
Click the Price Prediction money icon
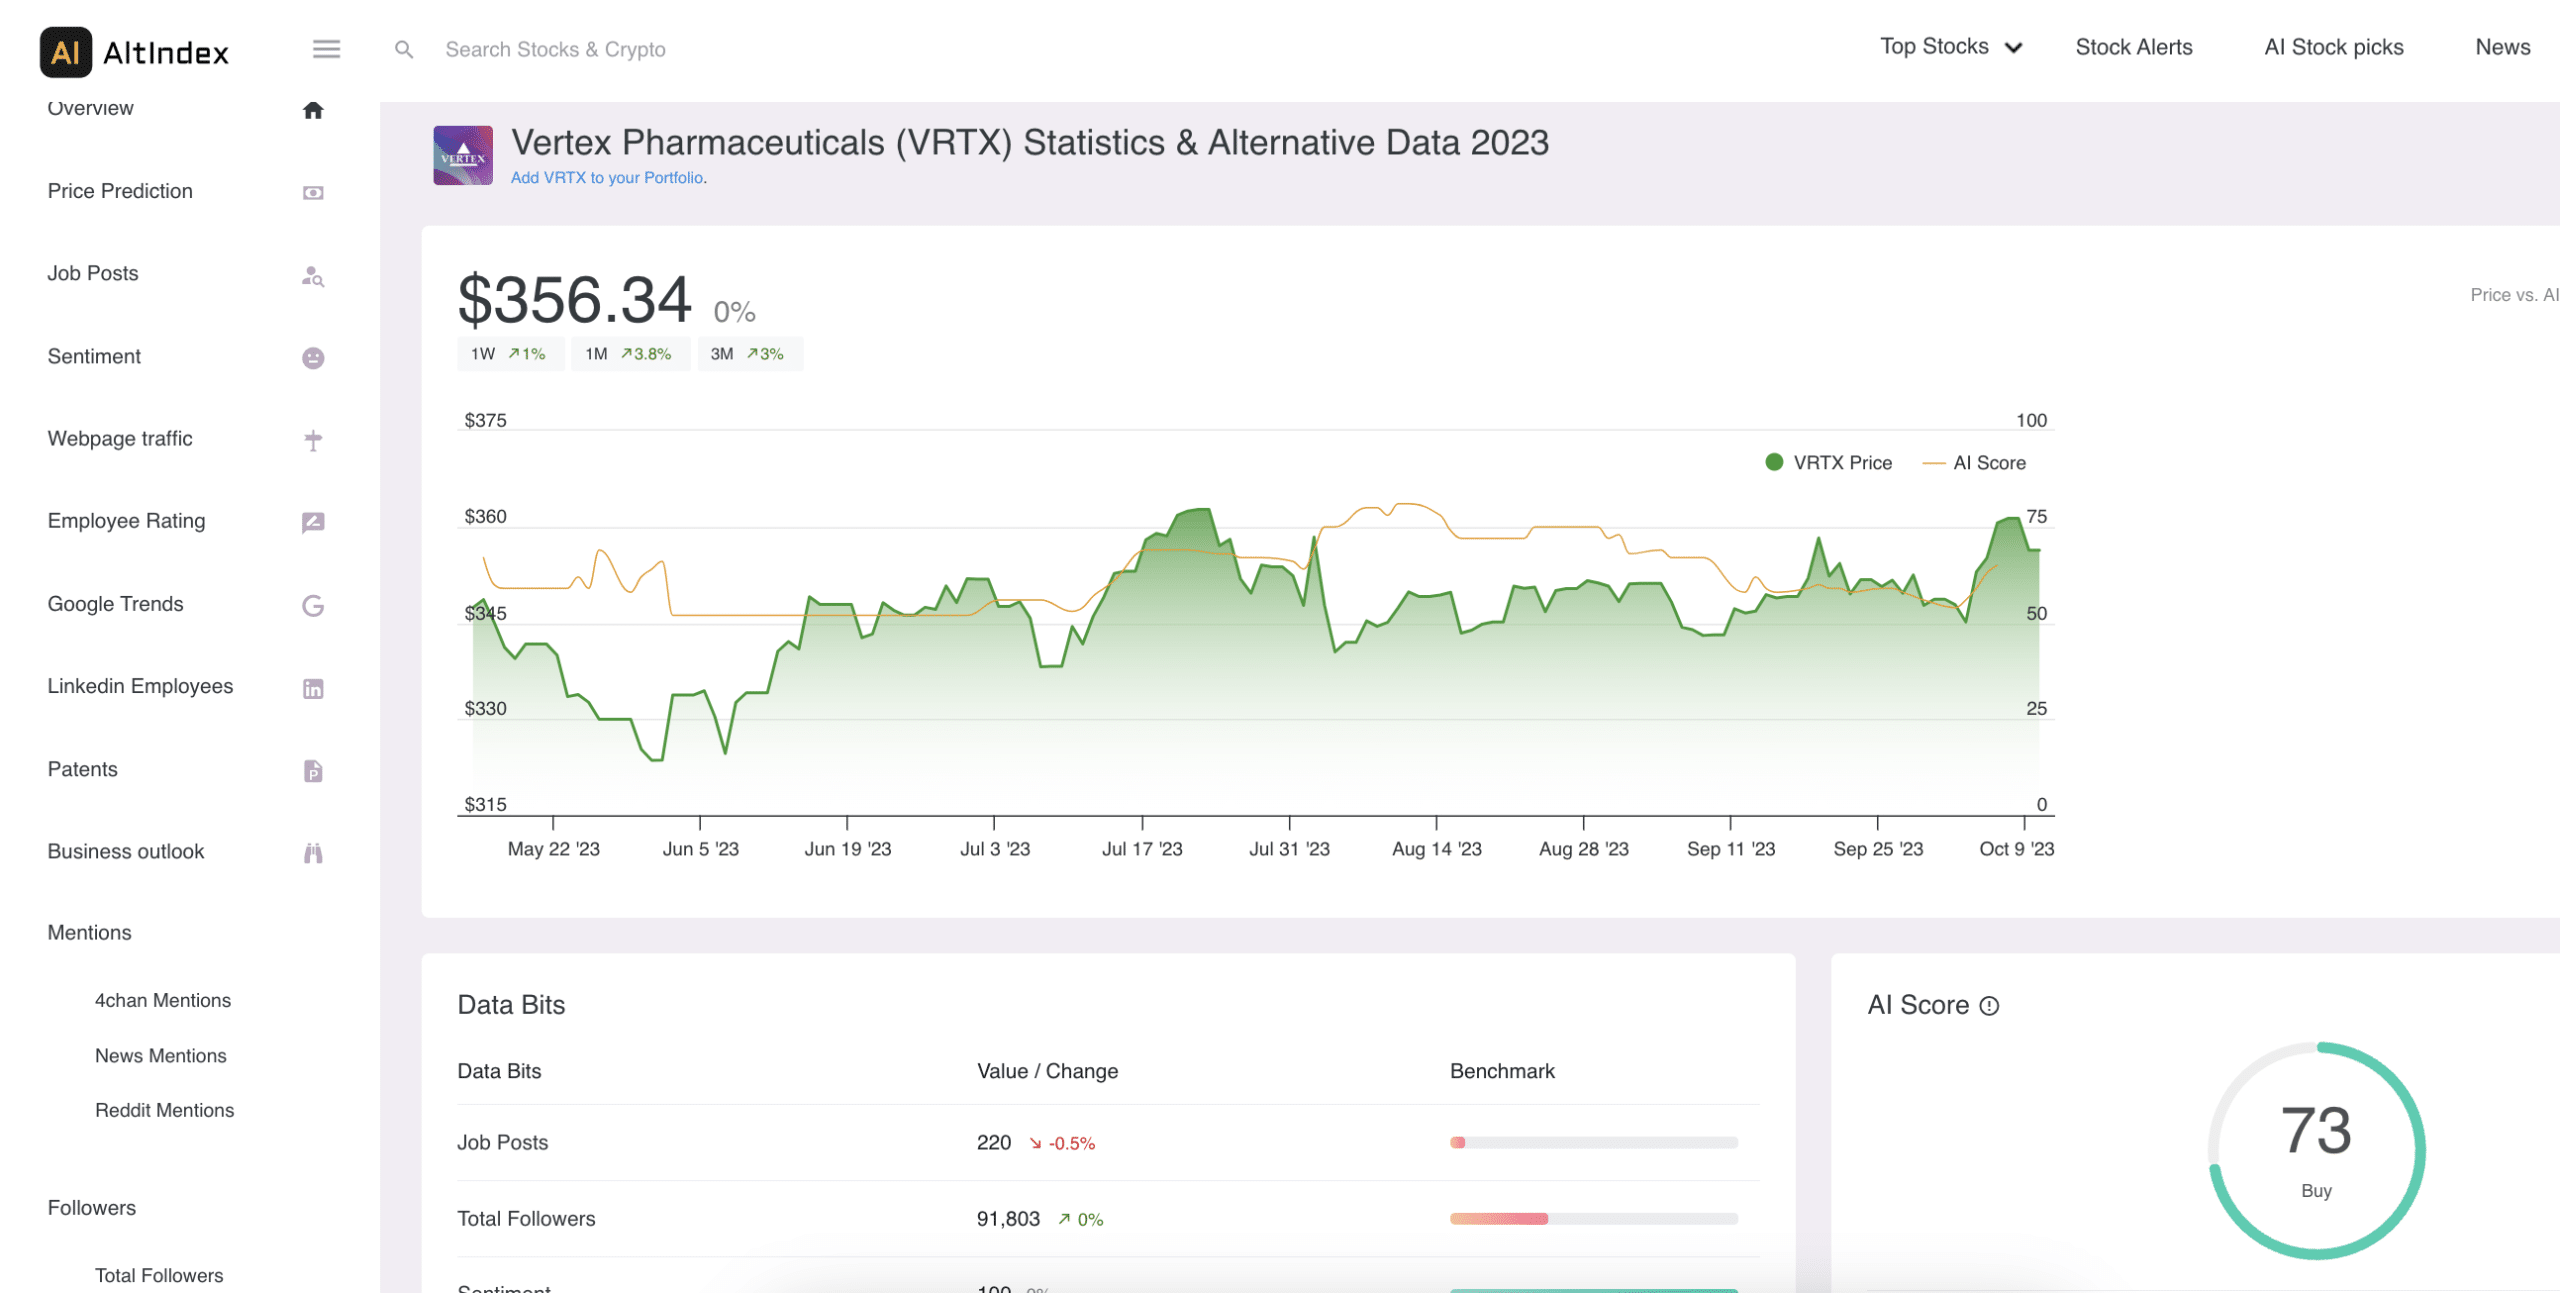[313, 192]
